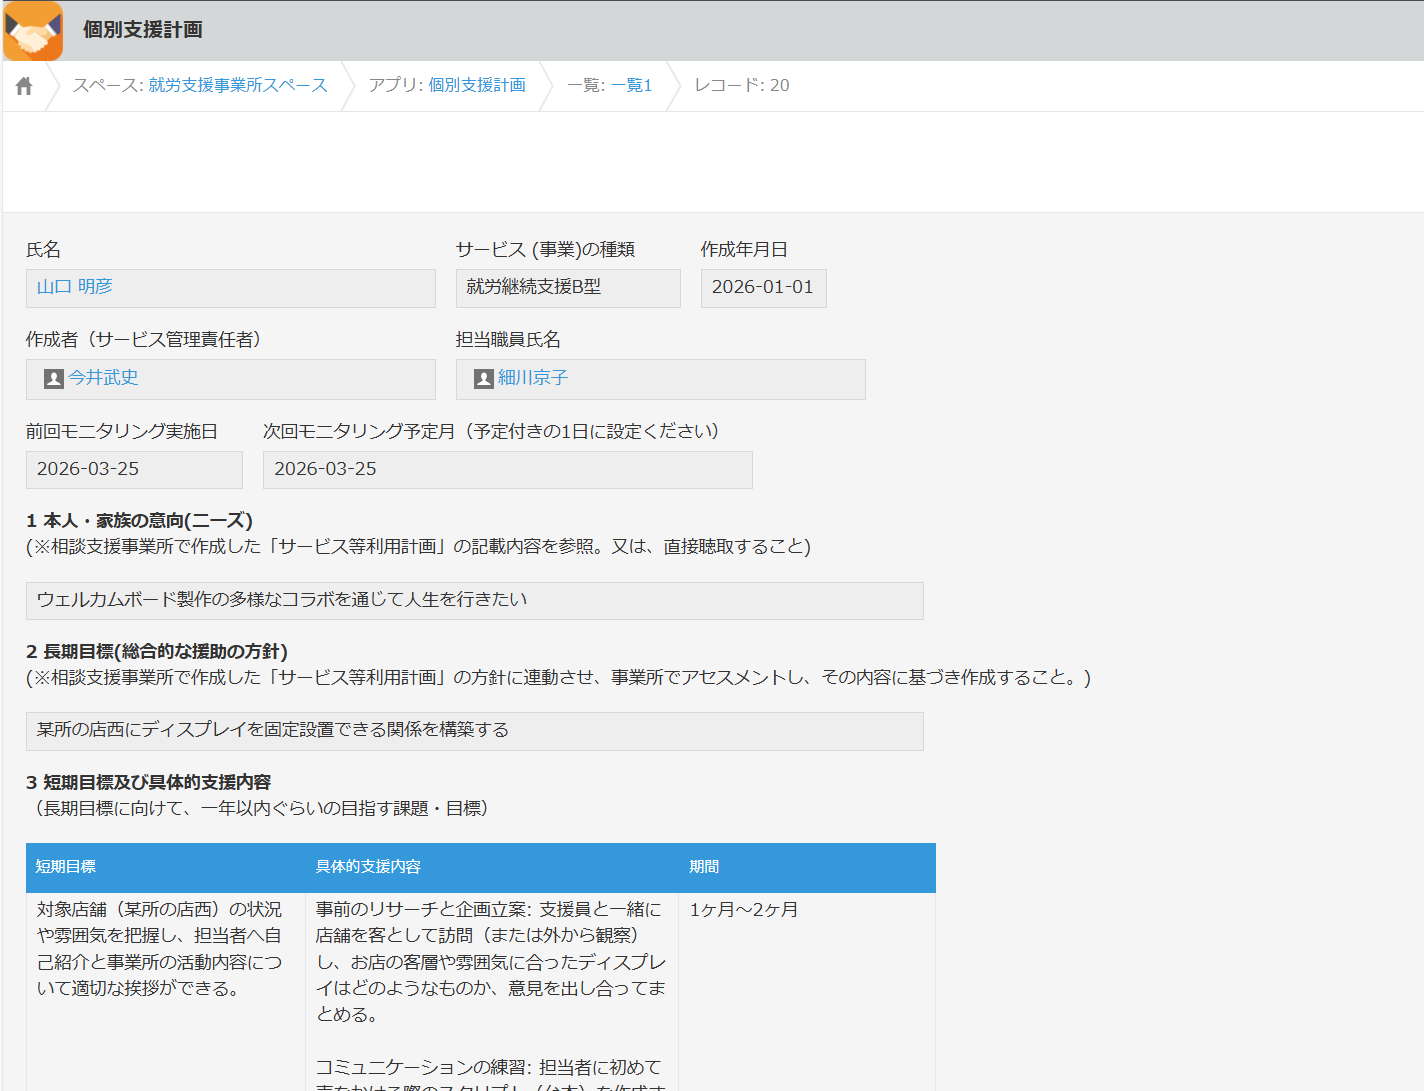Click the サービス（事業）の種類 field
The image size is (1424, 1091).
(567, 288)
